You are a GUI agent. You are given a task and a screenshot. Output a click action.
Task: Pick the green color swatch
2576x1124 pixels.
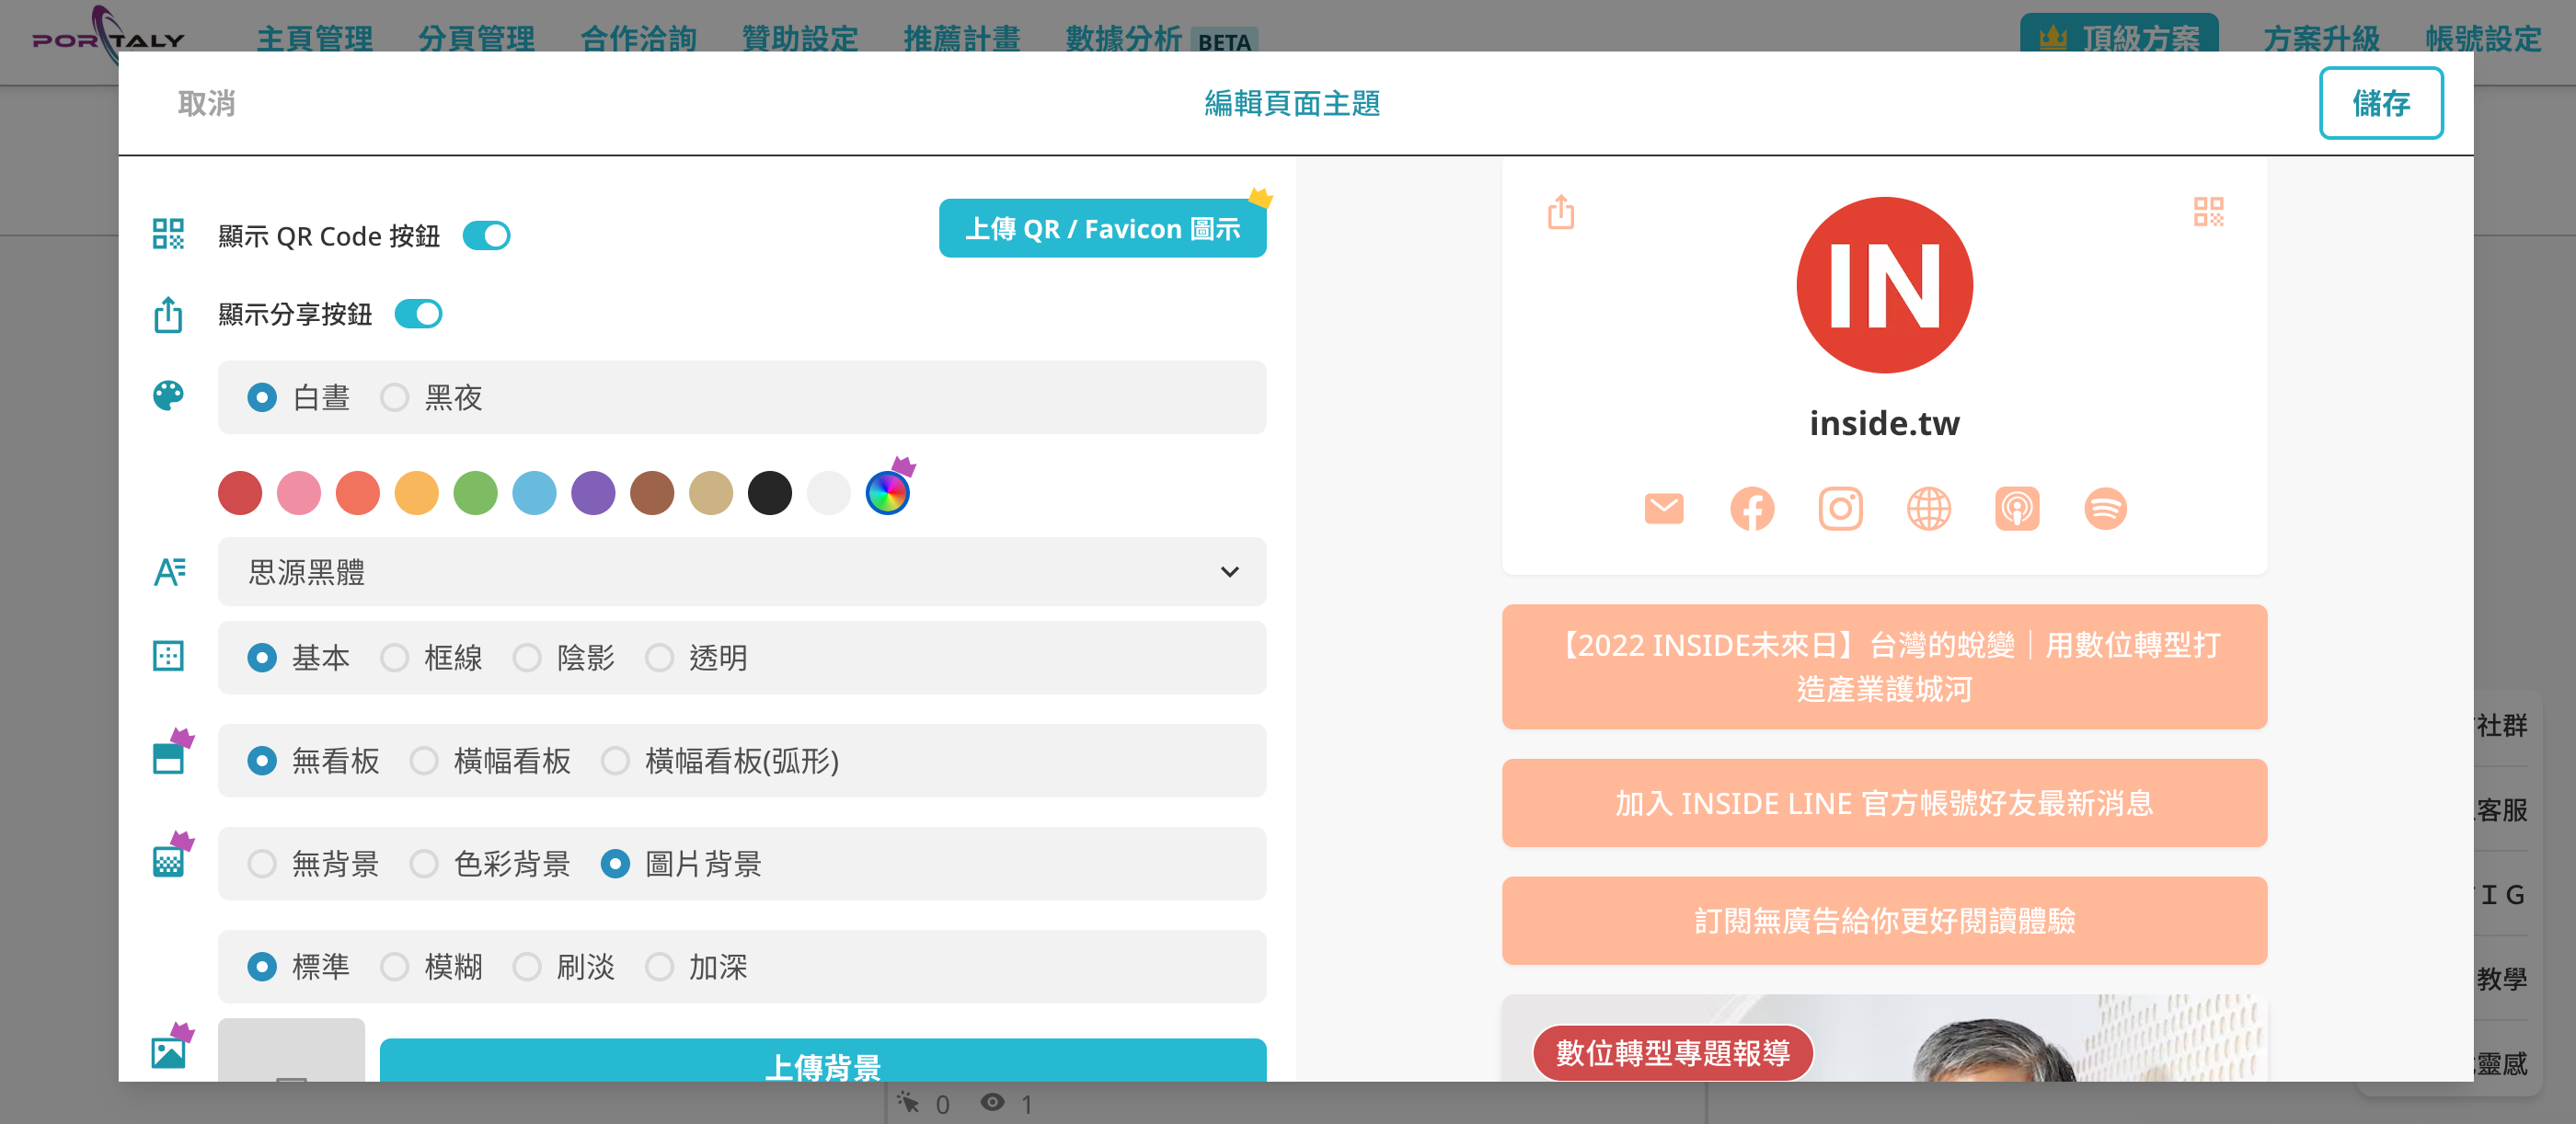click(475, 493)
